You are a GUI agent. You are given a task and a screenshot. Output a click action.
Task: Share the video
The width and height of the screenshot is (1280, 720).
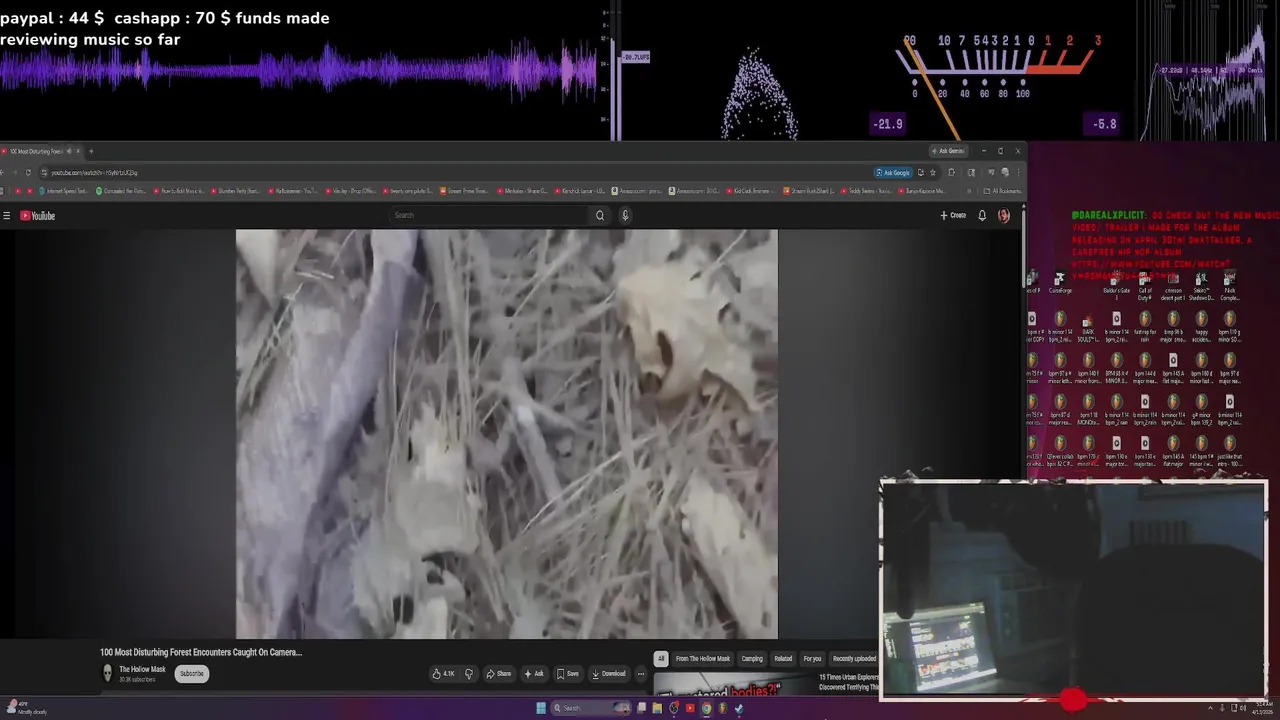click(x=498, y=674)
